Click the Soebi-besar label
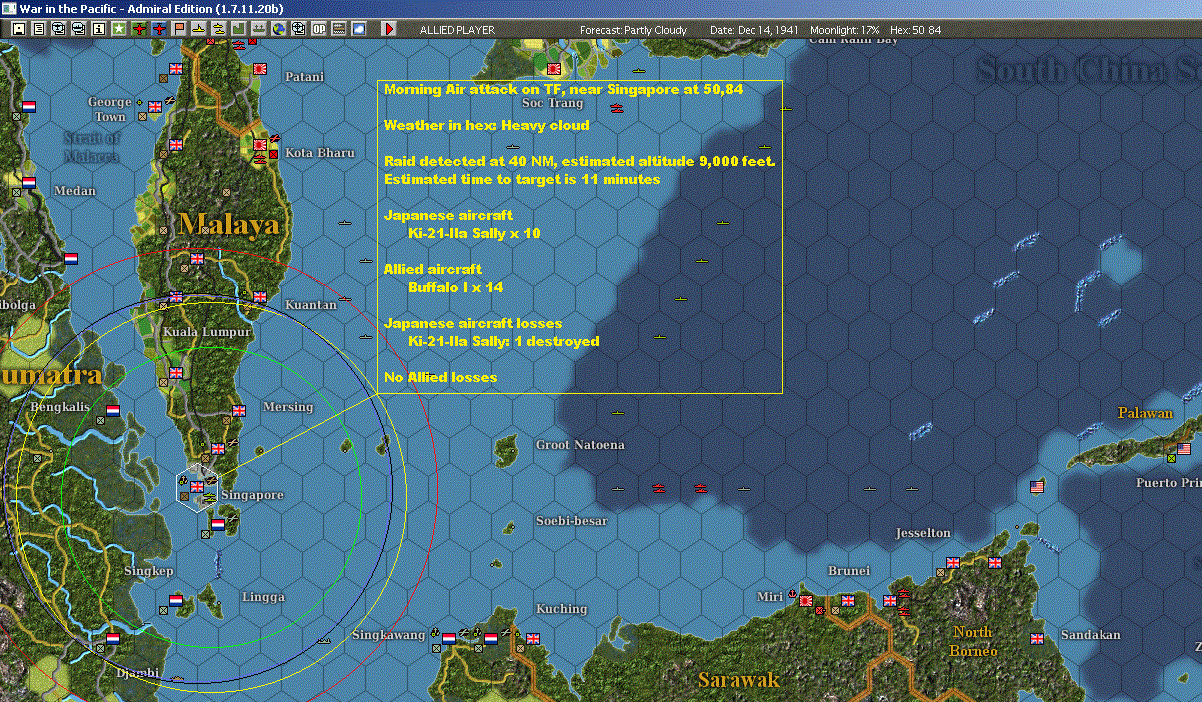Viewport: 1202px width, 702px height. (x=572, y=521)
